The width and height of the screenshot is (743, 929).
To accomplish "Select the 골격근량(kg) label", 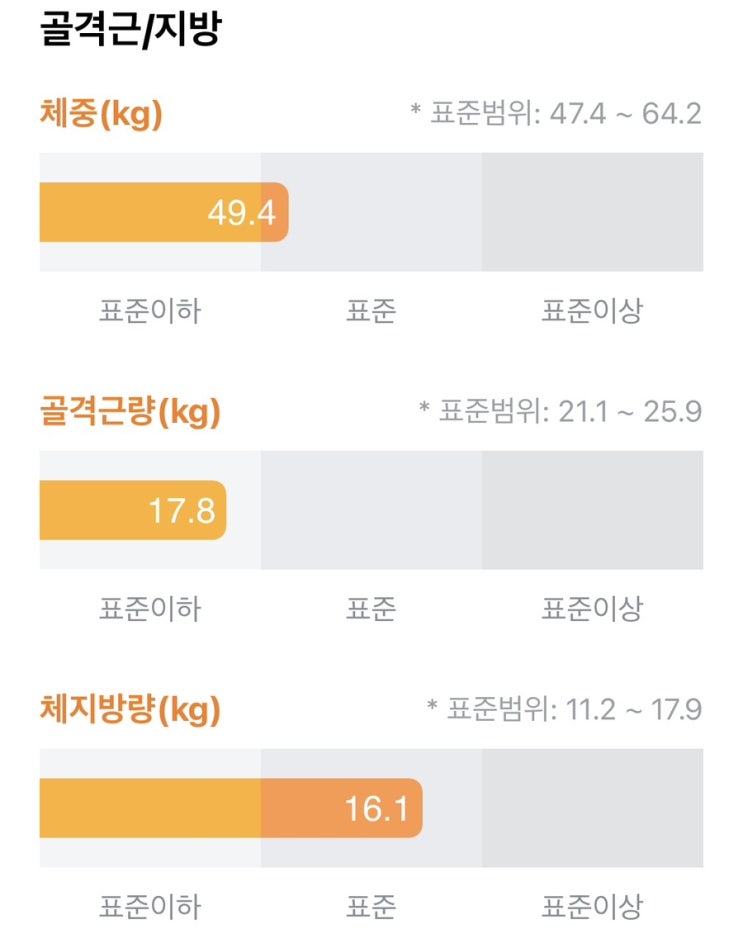I will pyautogui.click(x=130, y=411).
